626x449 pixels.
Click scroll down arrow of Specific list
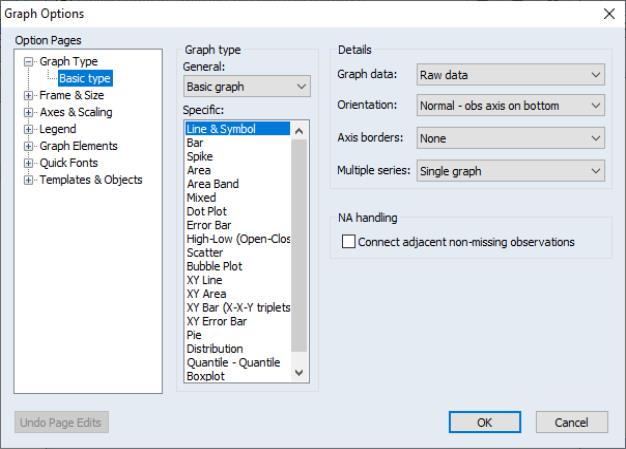(x=299, y=373)
